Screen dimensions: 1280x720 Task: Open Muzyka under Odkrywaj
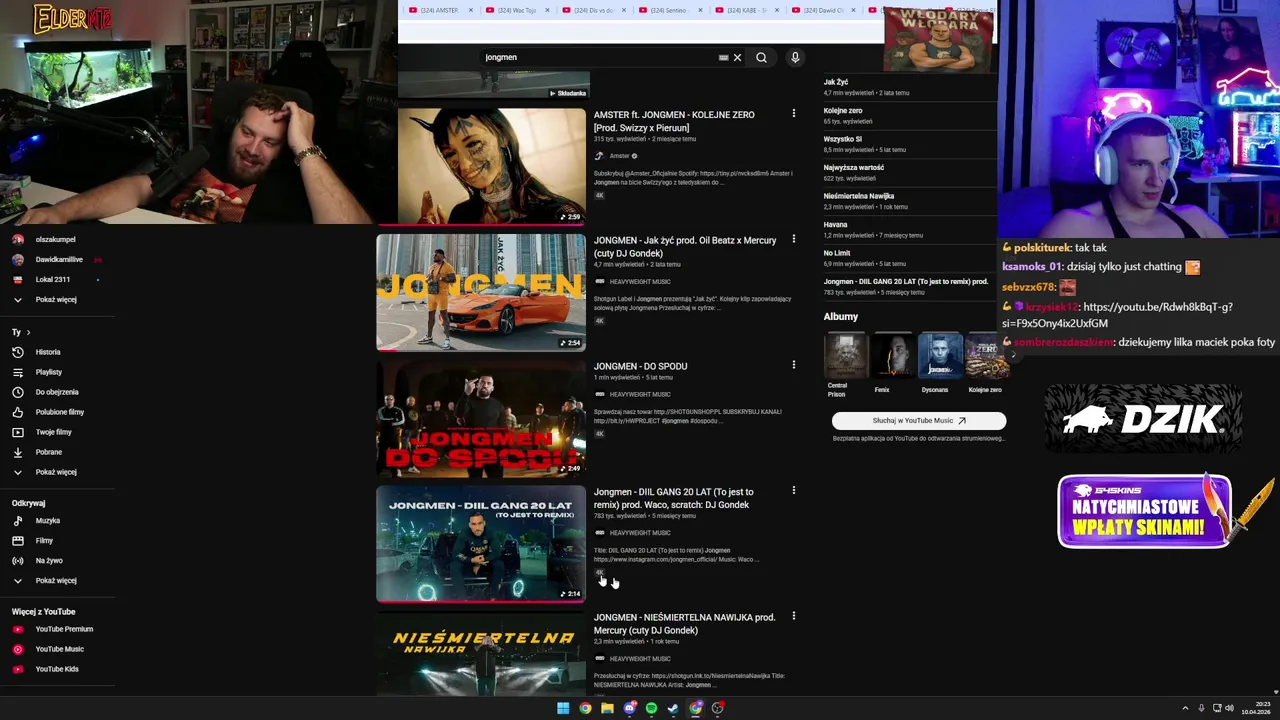click(x=47, y=521)
